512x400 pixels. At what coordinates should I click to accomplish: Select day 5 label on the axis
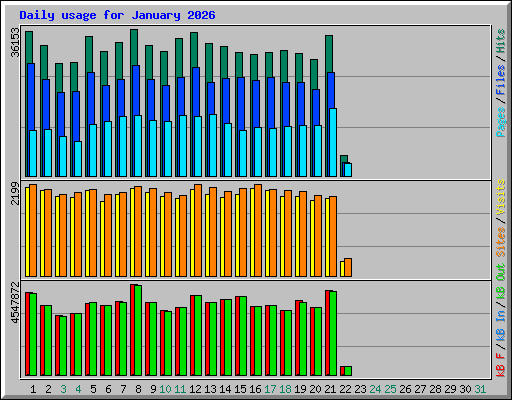(x=93, y=389)
